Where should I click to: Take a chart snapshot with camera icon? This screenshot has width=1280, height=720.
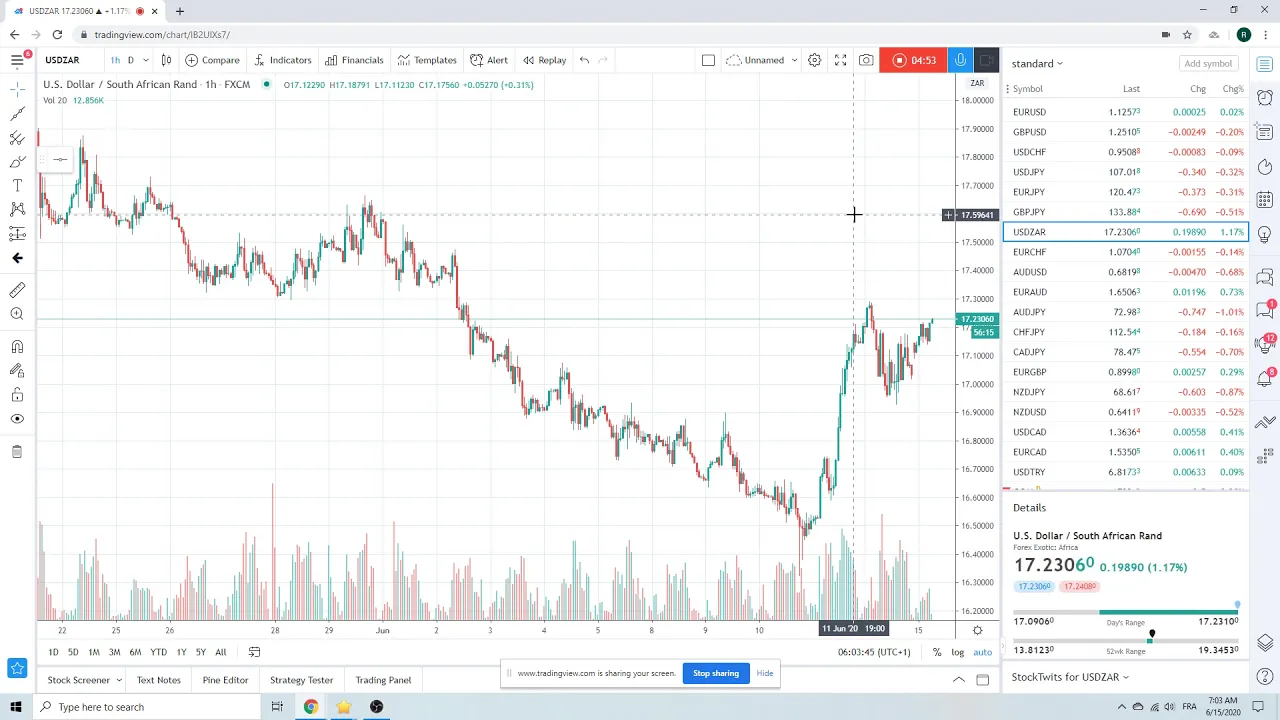pos(866,60)
